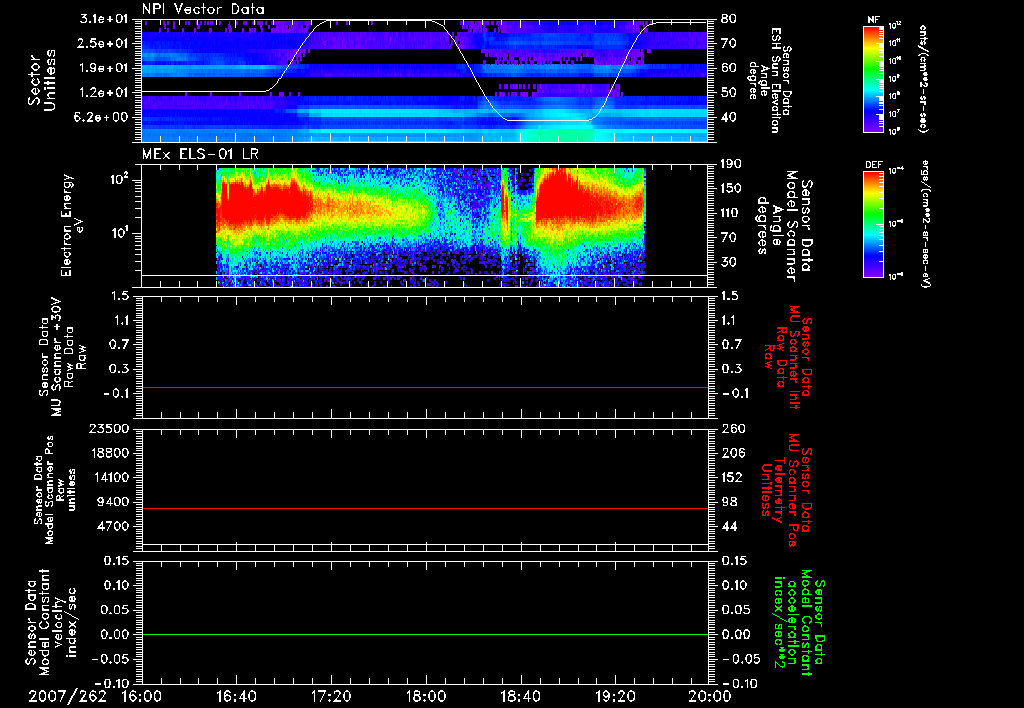Click the NF label above the color bar

[x=873, y=20]
